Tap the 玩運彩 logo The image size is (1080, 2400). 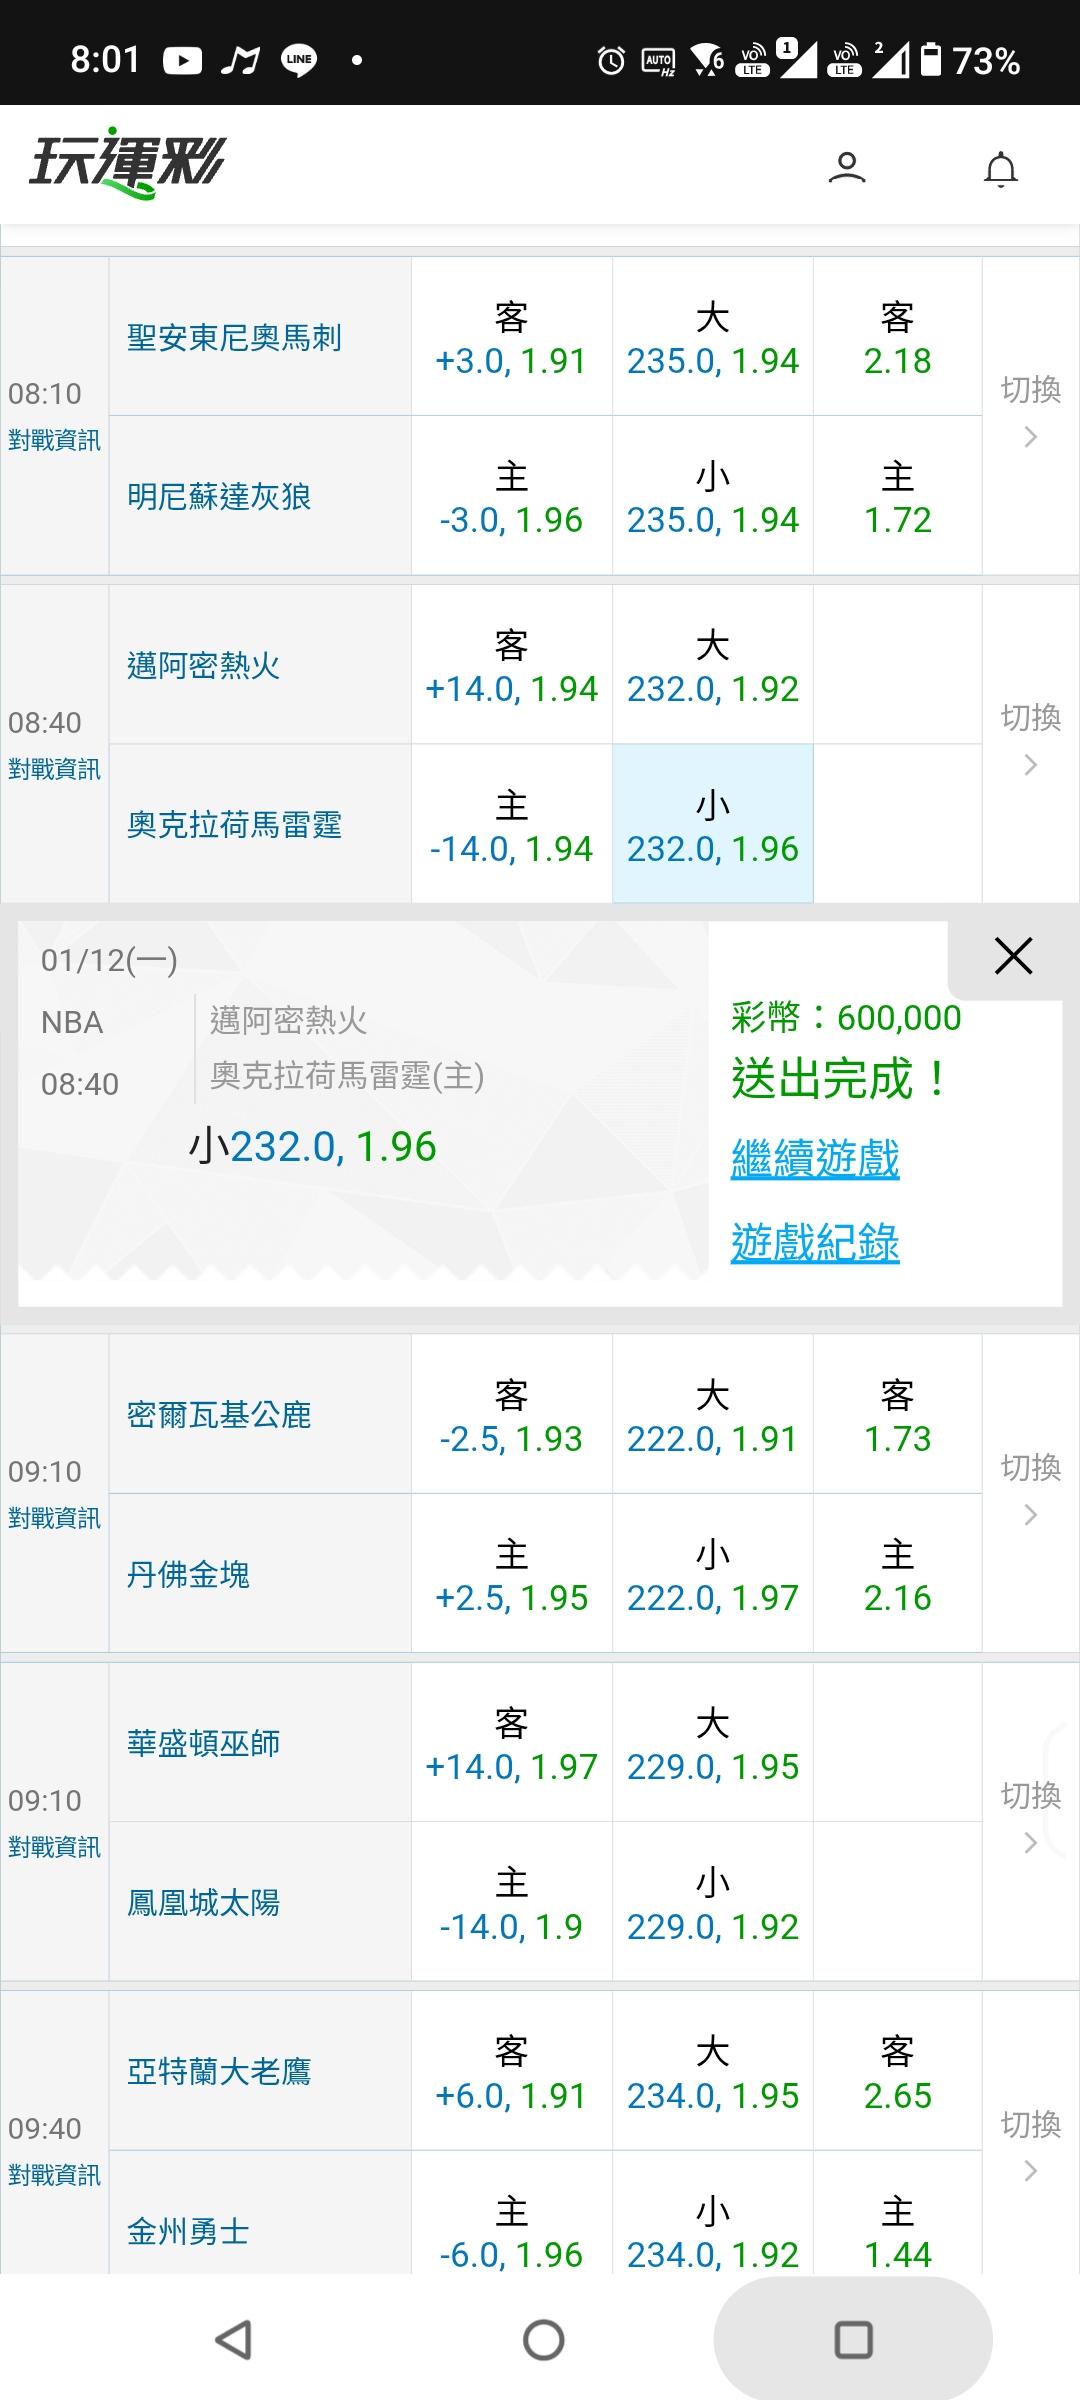[127, 163]
